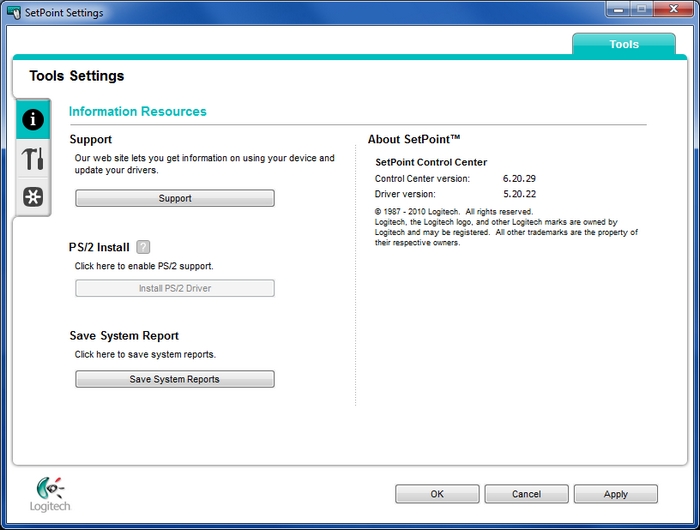Open the Support web site button
This screenshot has height=530, width=700.
[175, 198]
